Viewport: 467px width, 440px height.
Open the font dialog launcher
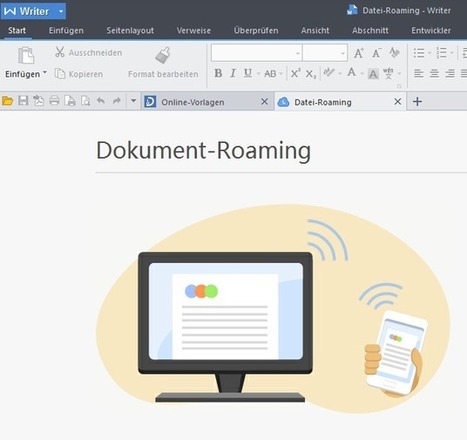tap(399, 86)
